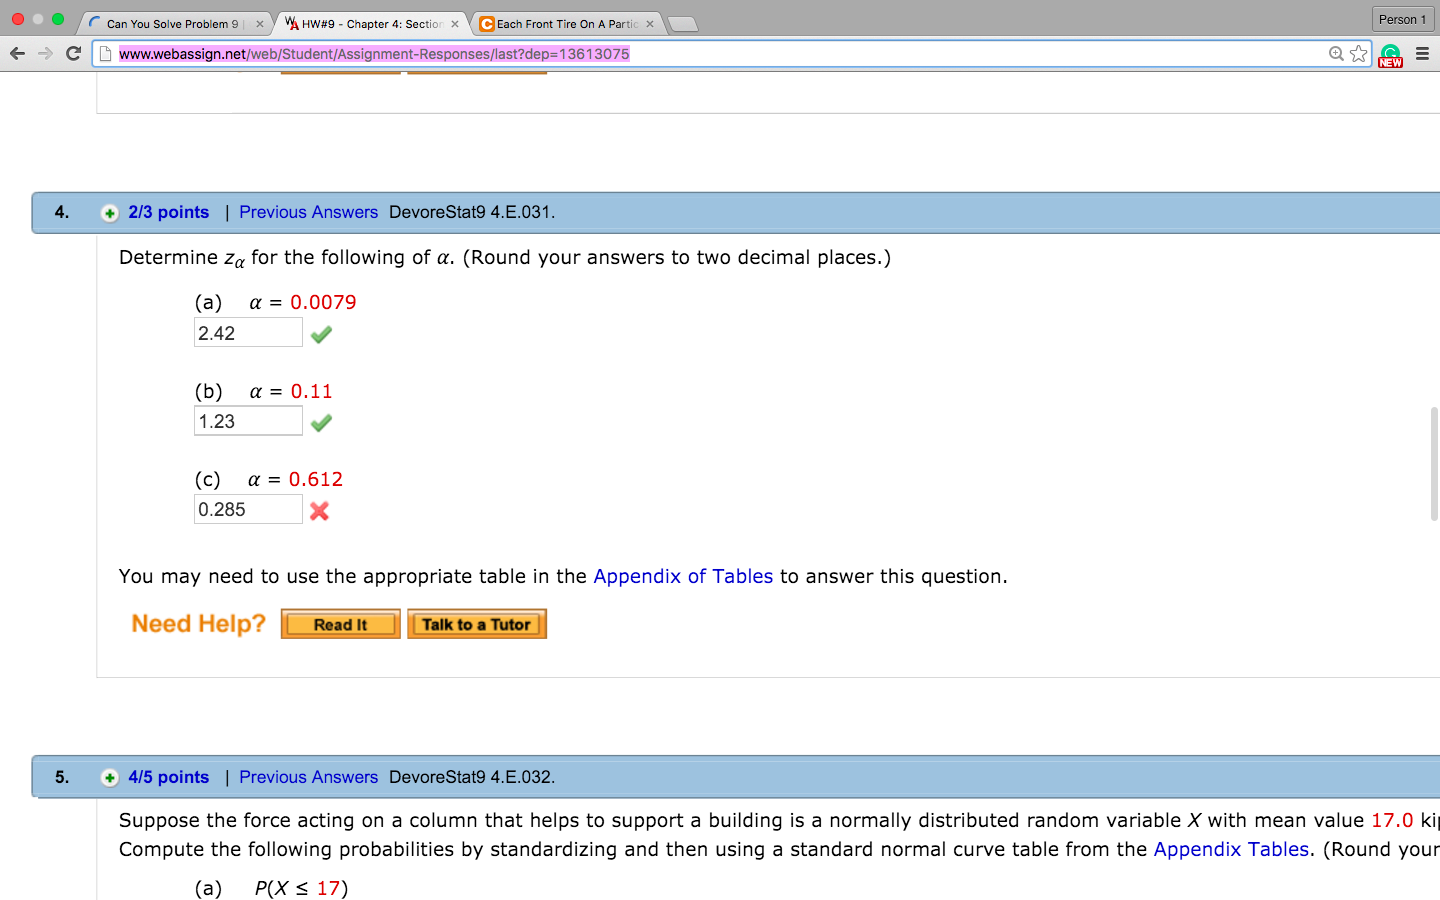
Task: Click the green checkmark beside answer 1.23
Action: [x=320, y=422]
